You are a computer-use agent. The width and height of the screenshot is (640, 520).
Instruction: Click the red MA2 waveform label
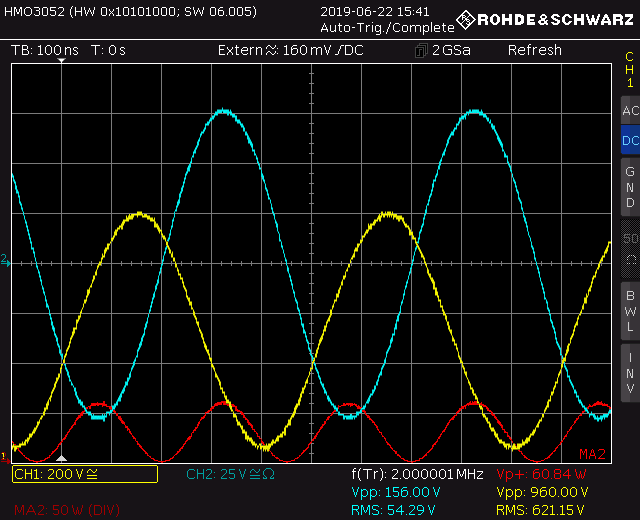coord(593,455)
